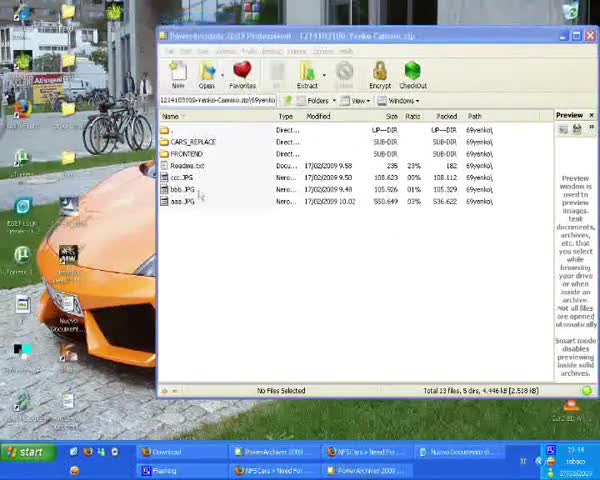Select Readme.txt in the file list

(x=186, y=166)
